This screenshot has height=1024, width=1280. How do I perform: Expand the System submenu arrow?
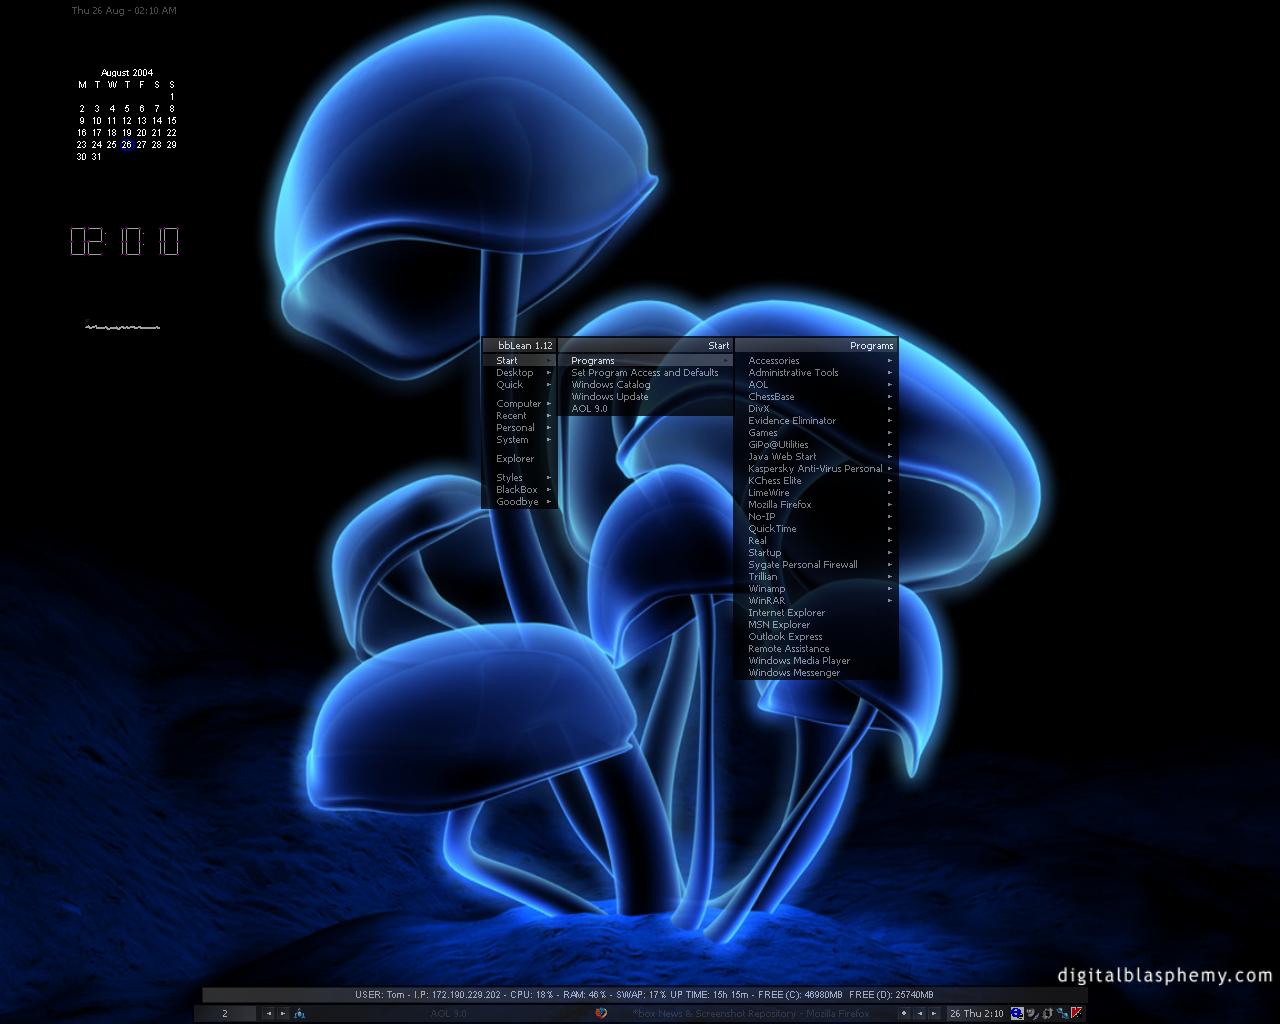tap(549, 440)
